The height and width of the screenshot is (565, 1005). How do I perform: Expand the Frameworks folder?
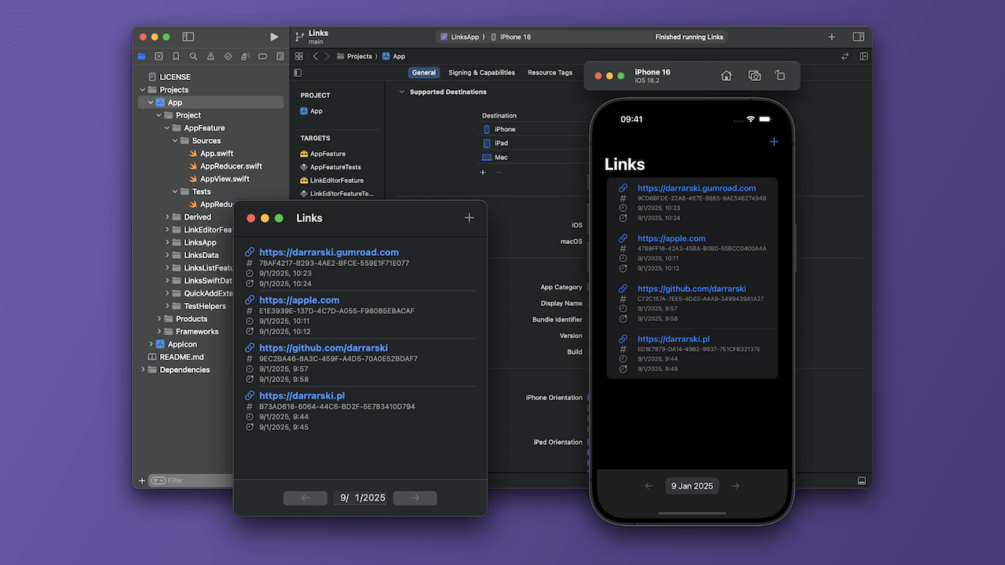coord(159,331)
